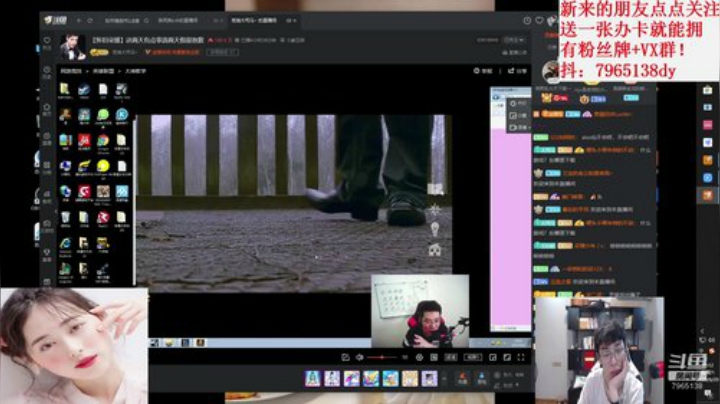Send the first gift in the gift bar

313,379
